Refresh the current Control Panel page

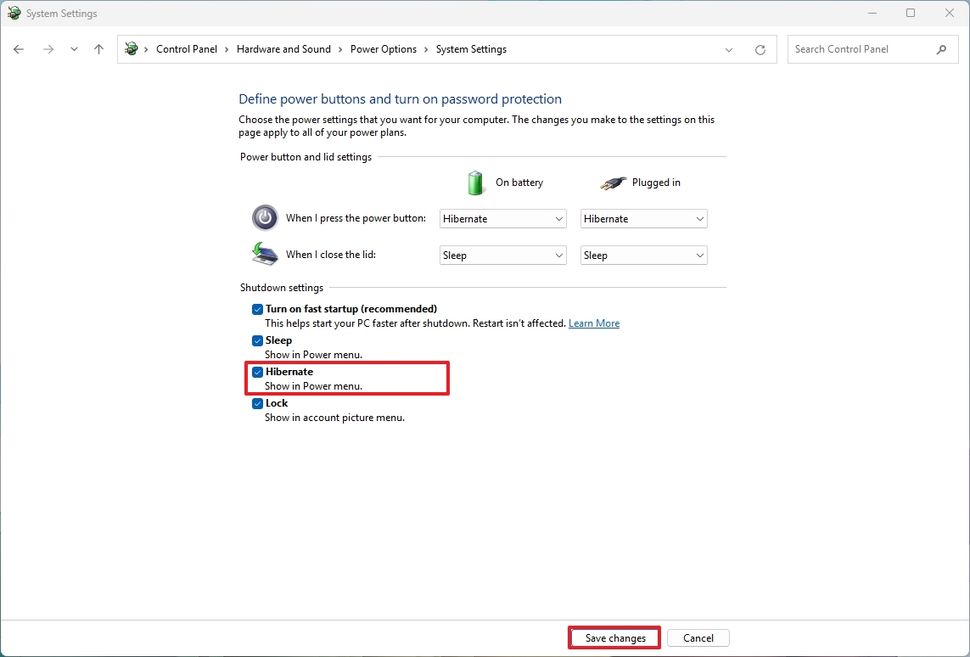[760, 48]
